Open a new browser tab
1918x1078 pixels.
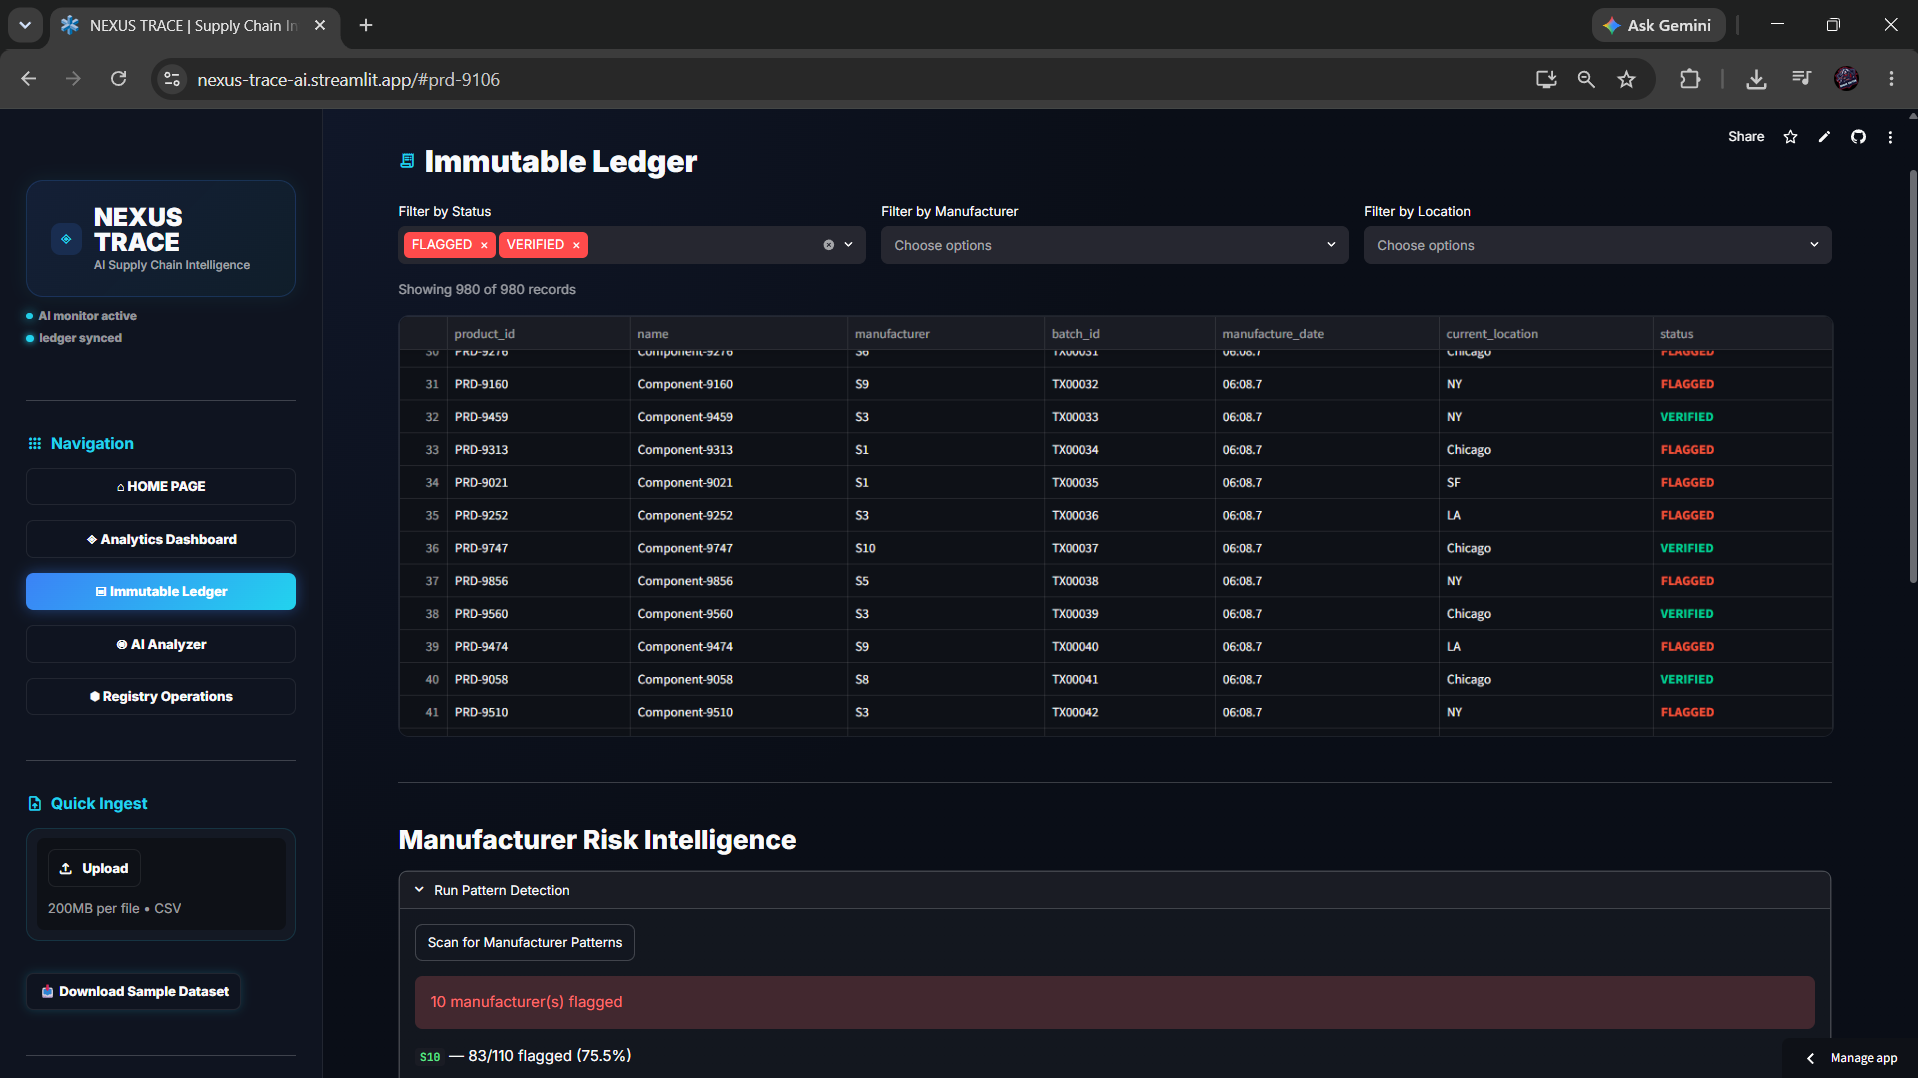[x=366, y=25]
